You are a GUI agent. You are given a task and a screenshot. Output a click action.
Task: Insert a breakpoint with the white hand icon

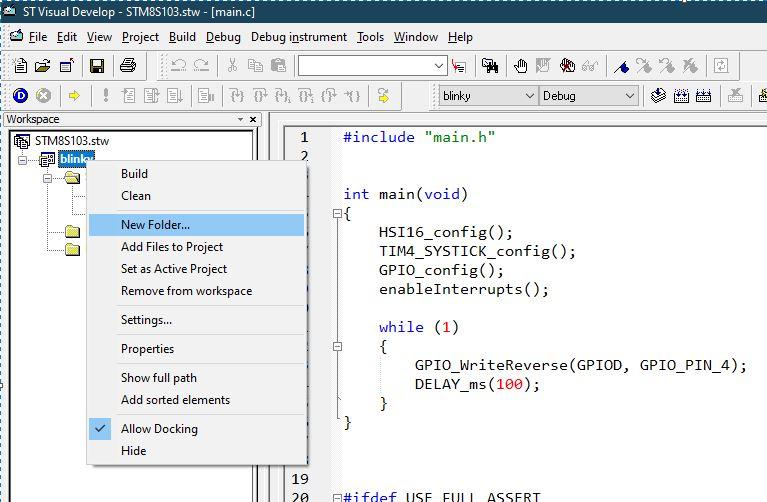click(520, 66)
